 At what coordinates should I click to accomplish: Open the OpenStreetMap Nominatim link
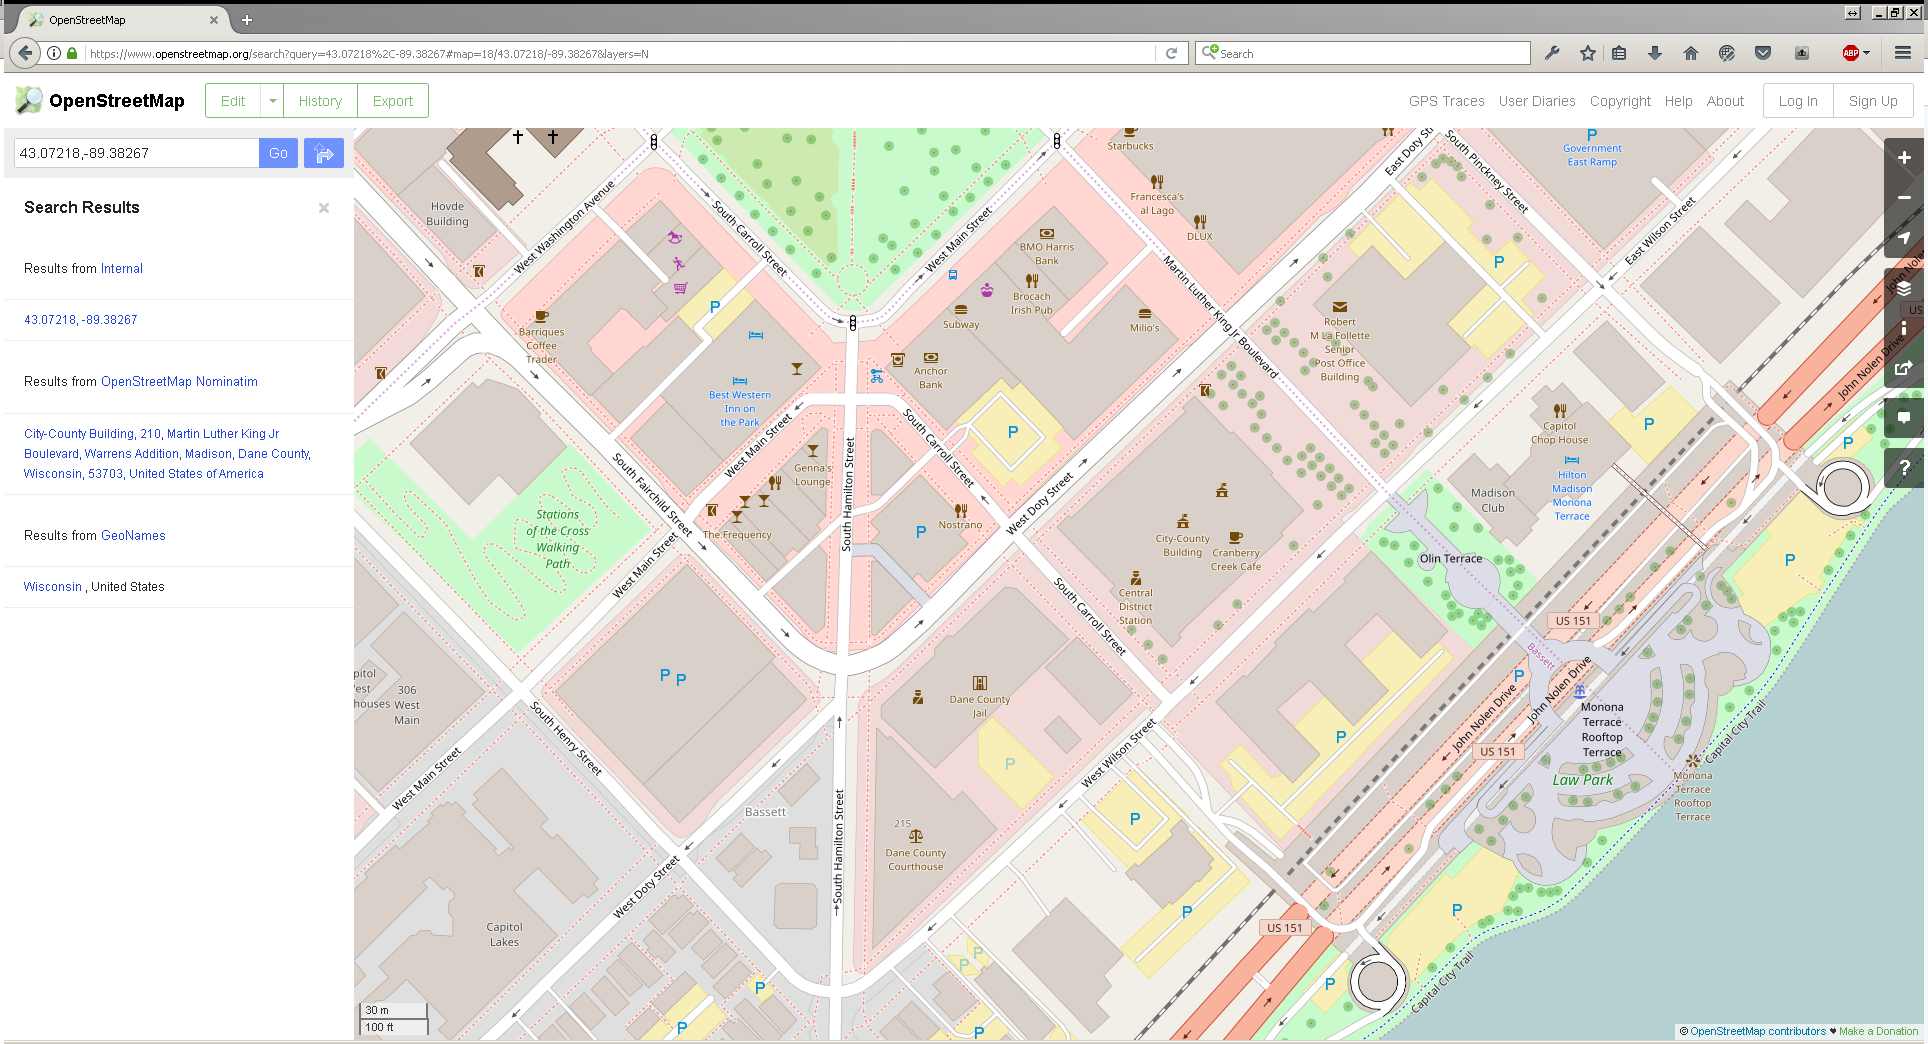[x=179, y=382]
